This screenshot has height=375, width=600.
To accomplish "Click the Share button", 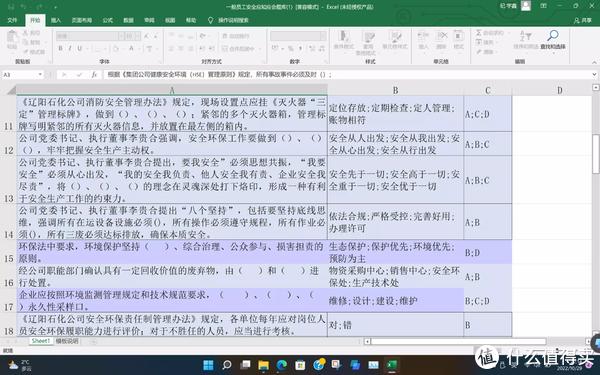I will (583, 20).
